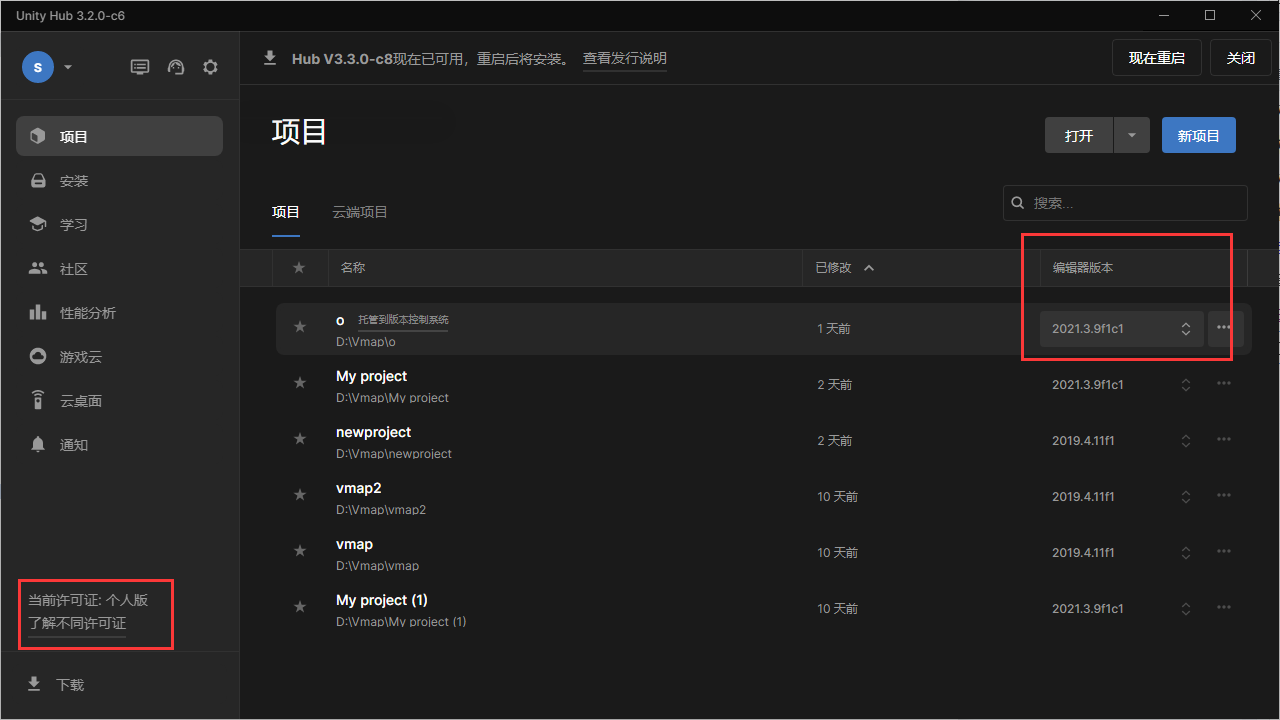Viewport: 1280px width, 720px height.
Task: Go to the 学习 section
Action: [119, 225]
